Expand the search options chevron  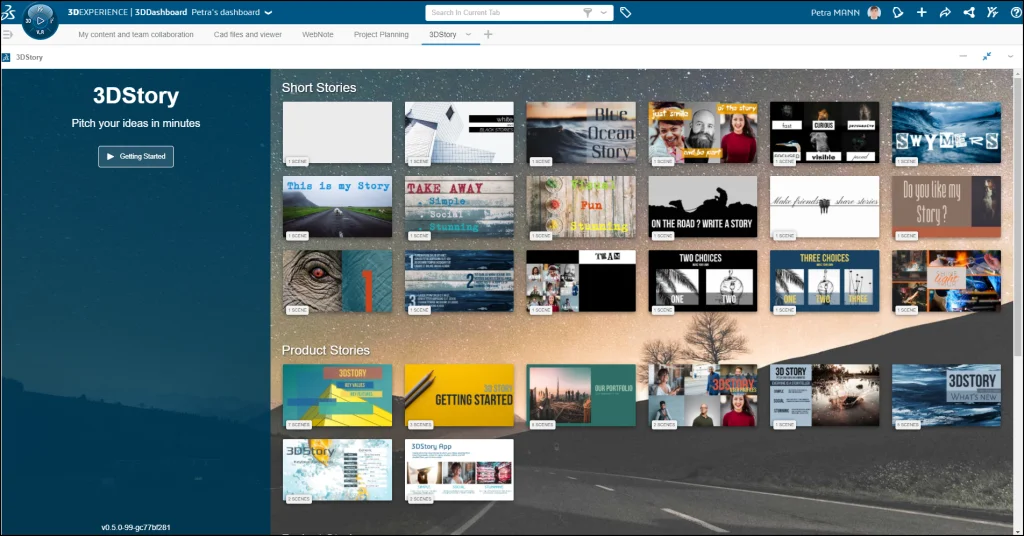pyautogui.click(x=605, y=13)
